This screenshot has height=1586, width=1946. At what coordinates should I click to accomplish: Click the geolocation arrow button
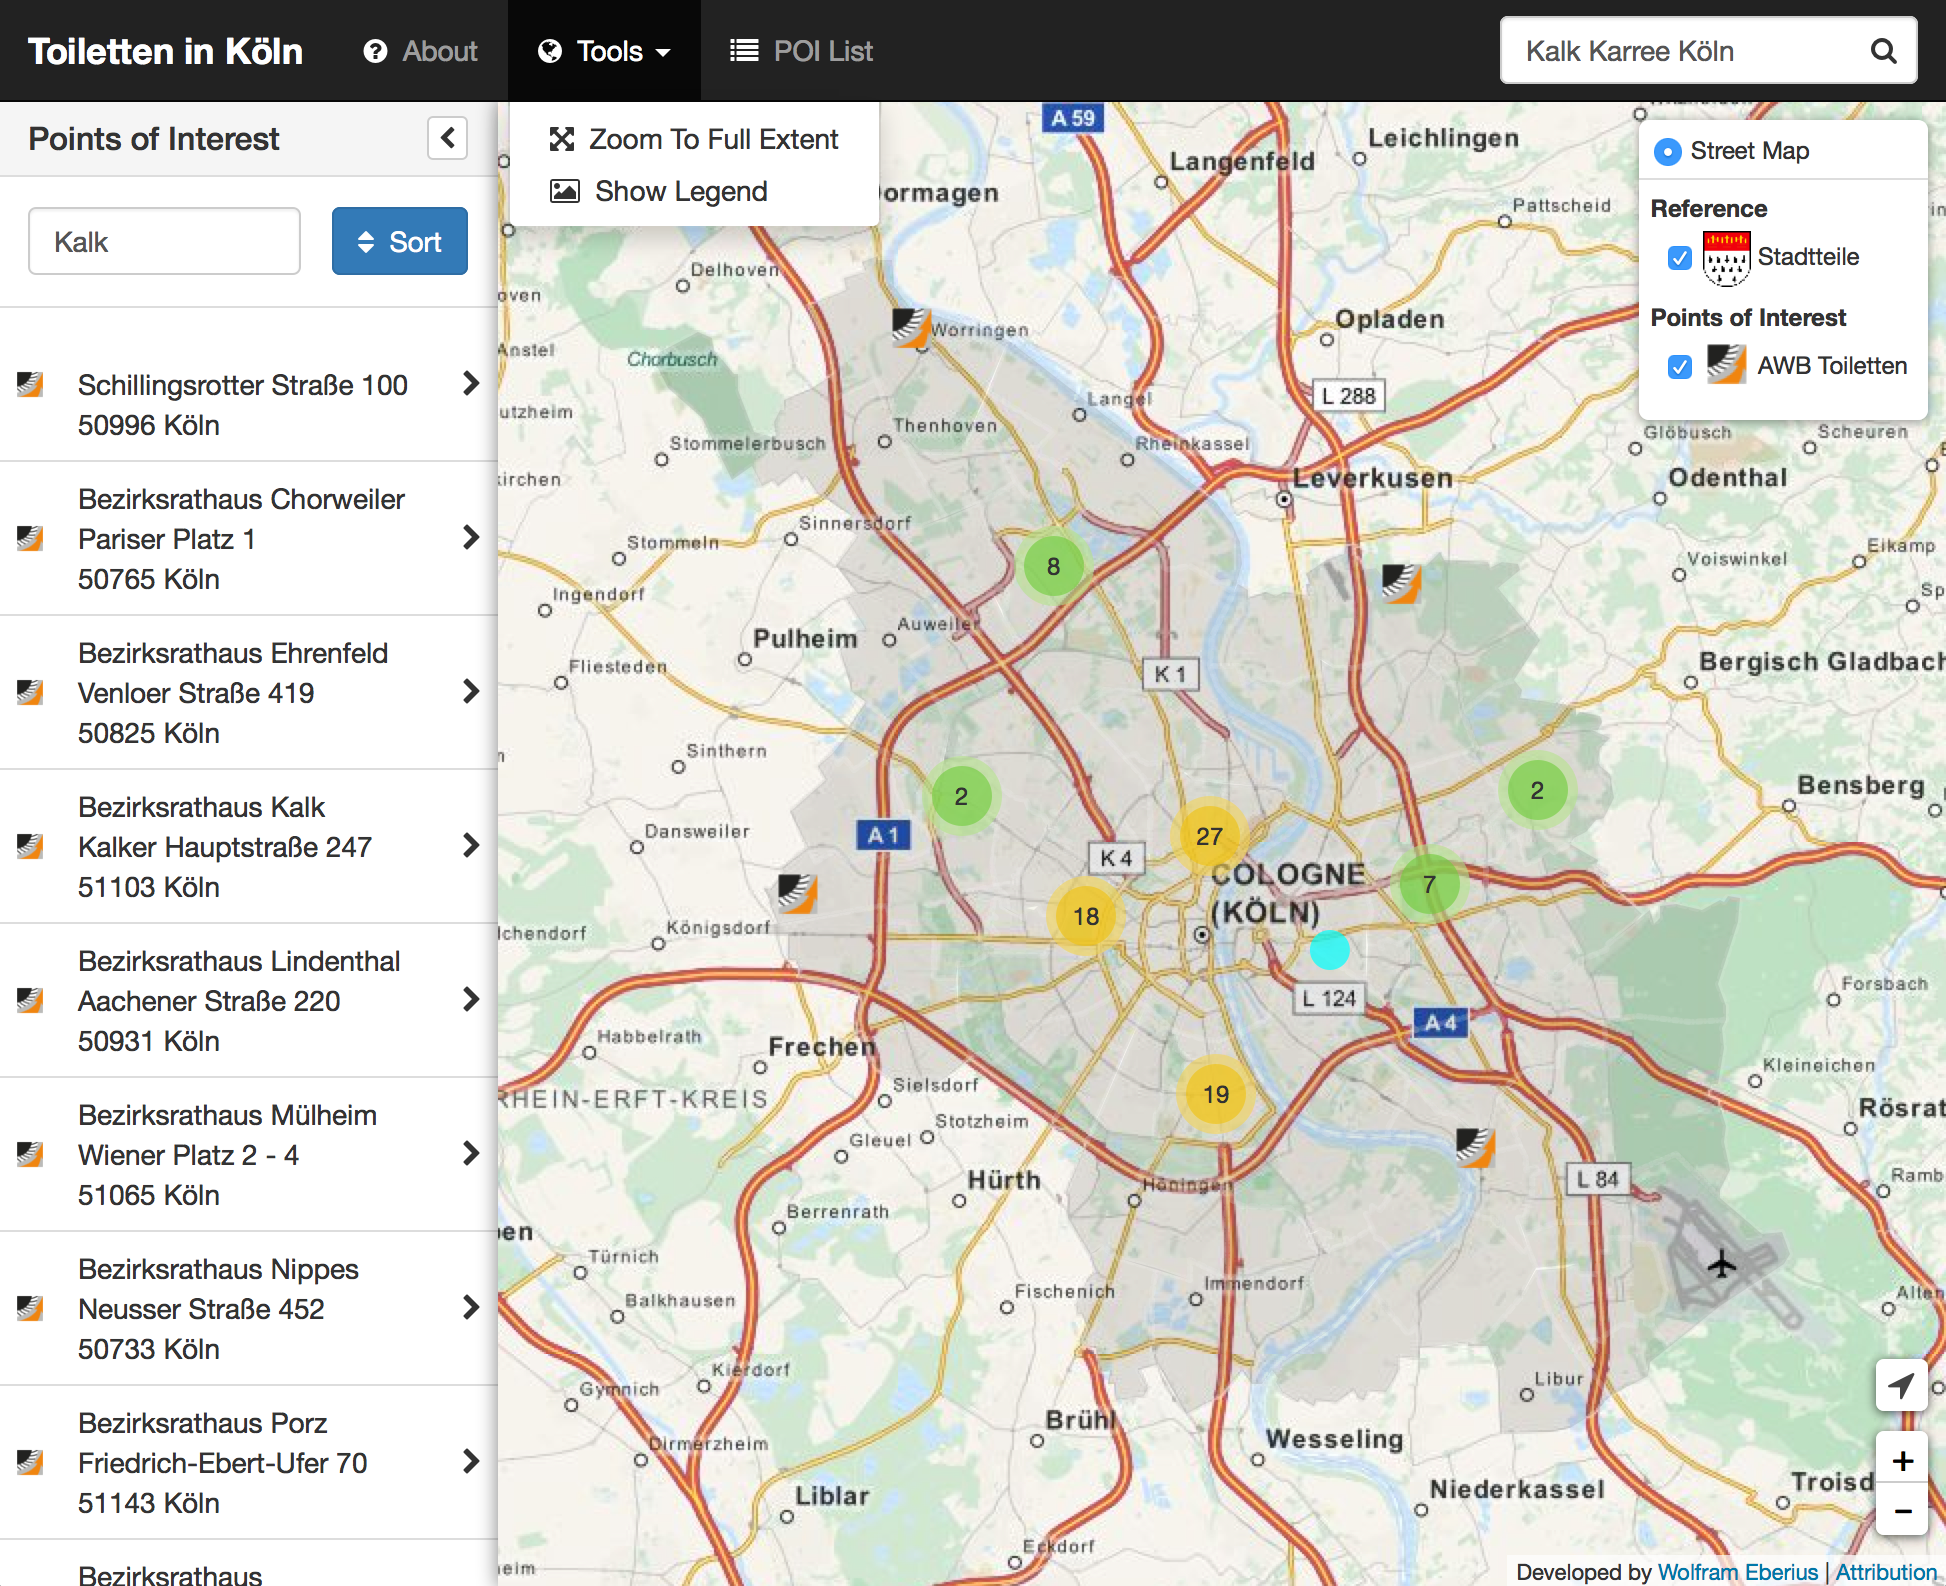1901,1385
